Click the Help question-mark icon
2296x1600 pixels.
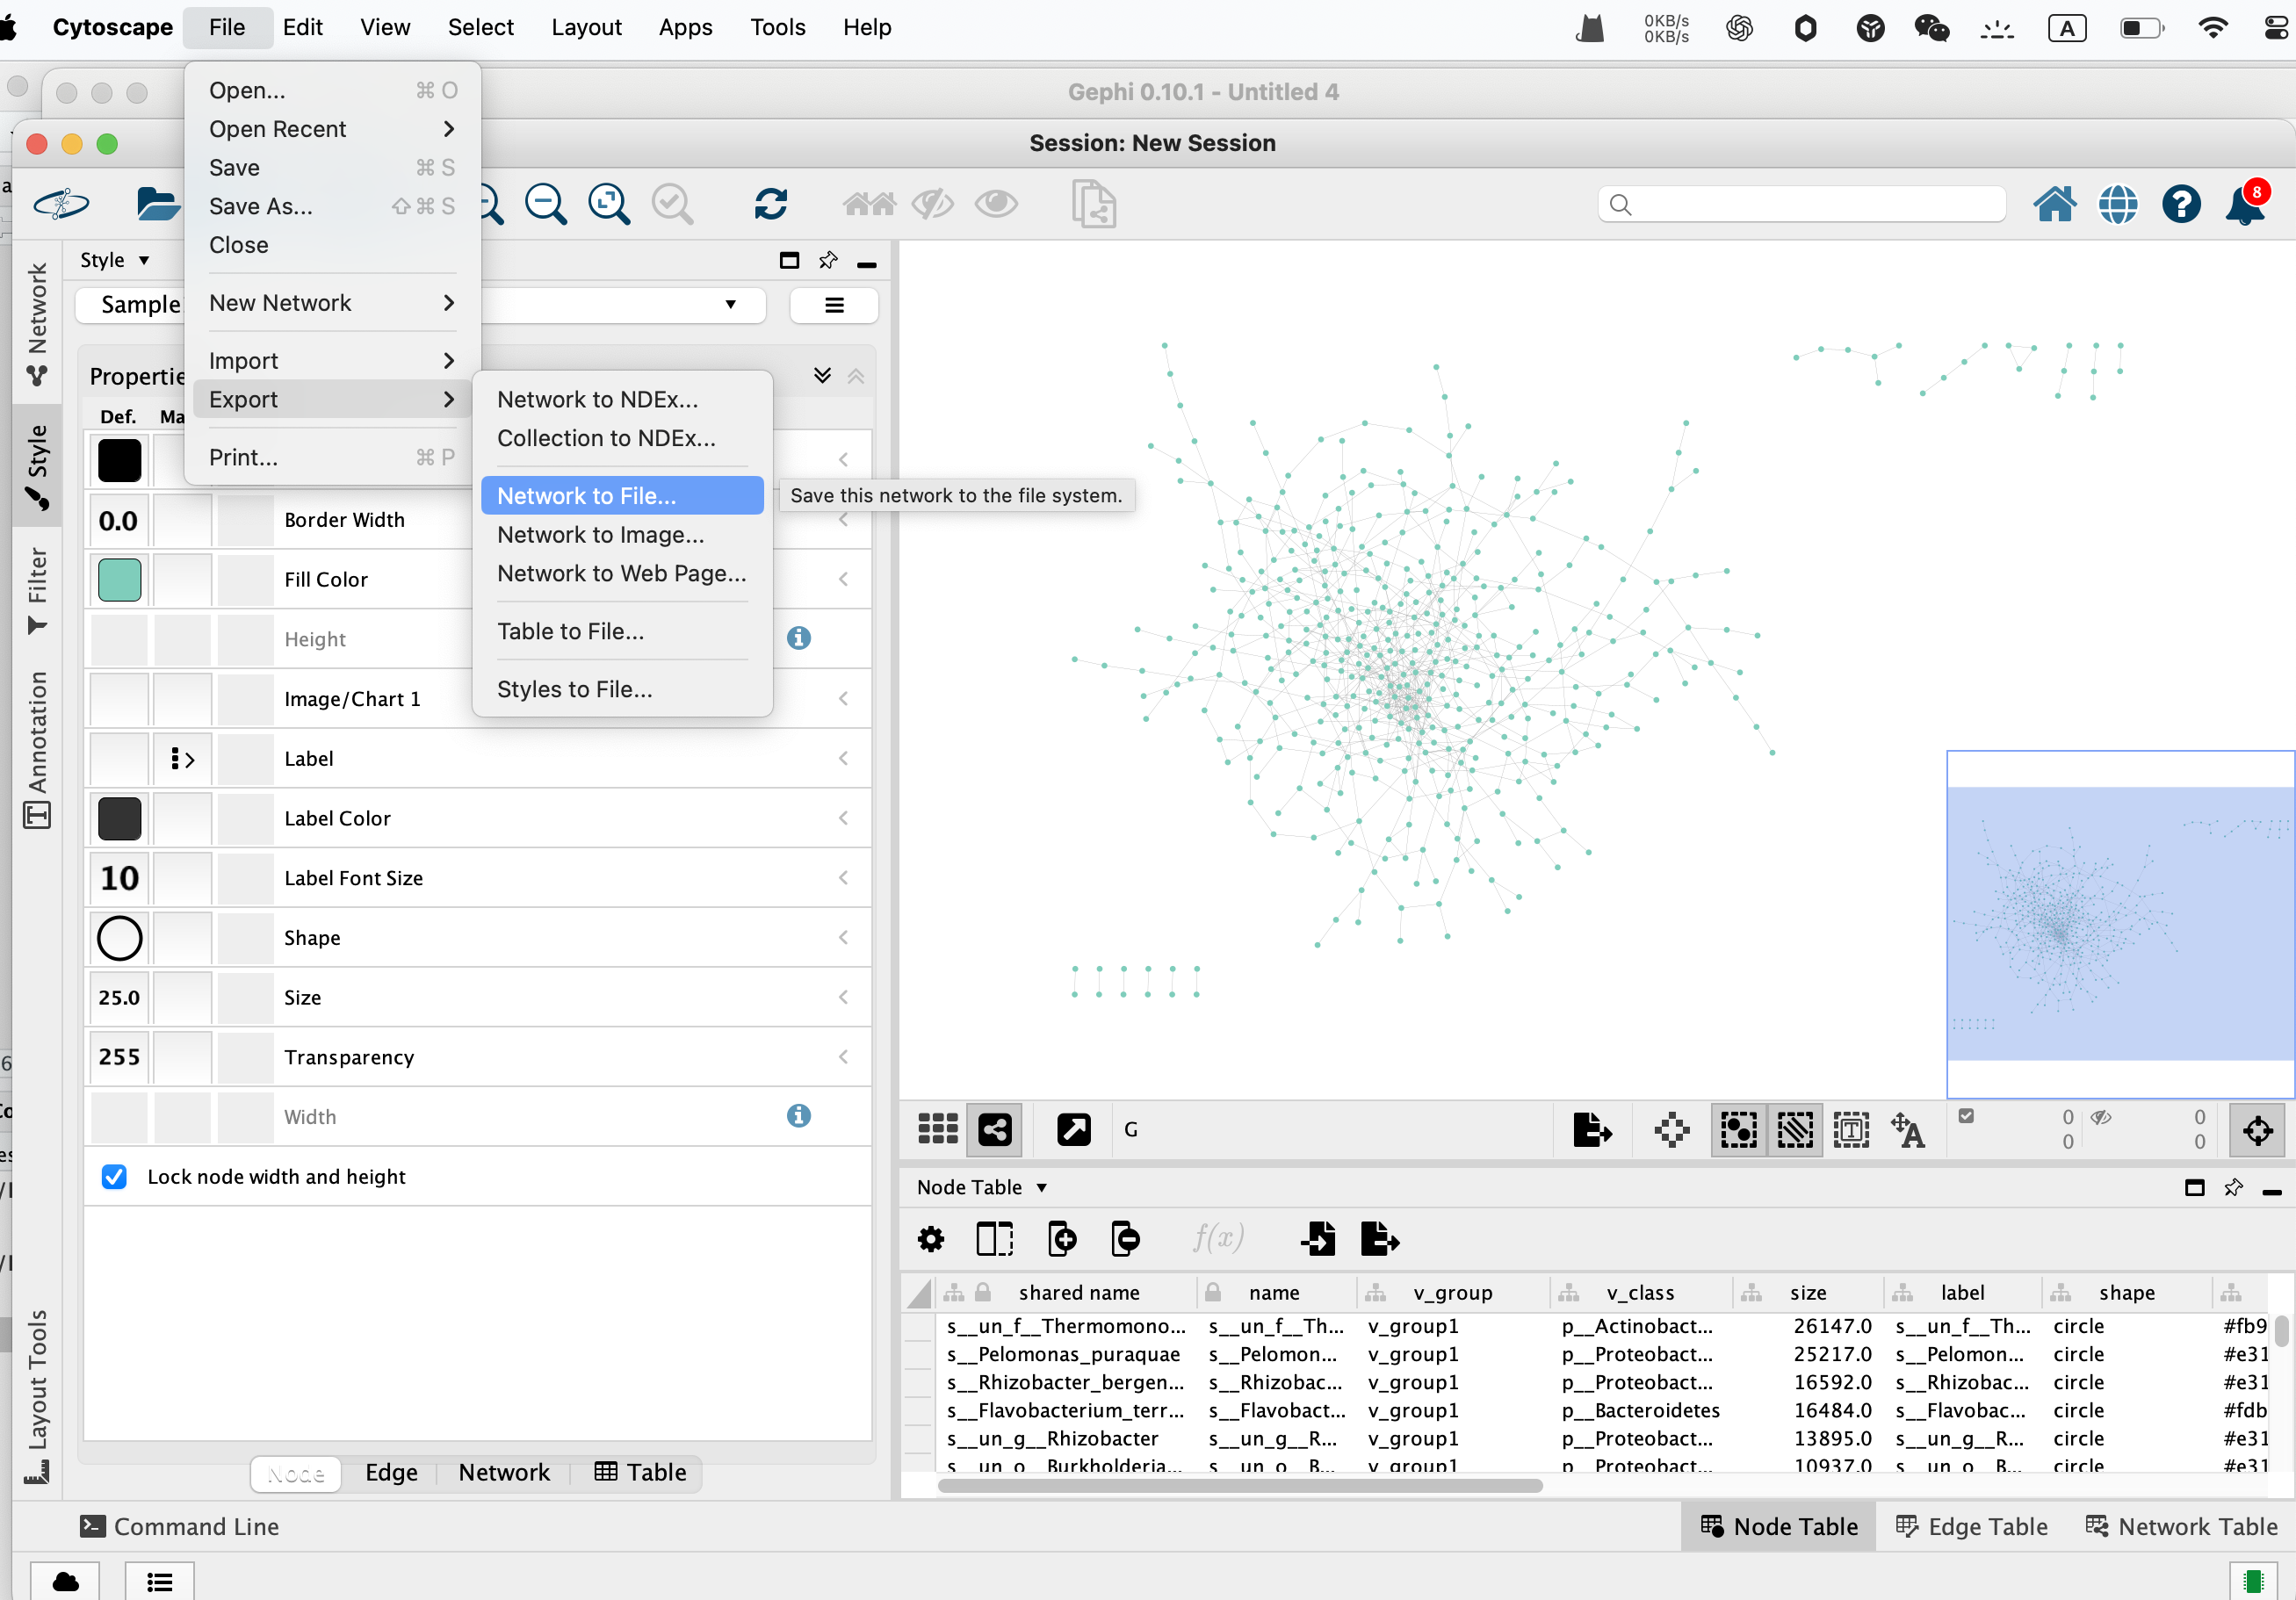tap(2181, 204)
